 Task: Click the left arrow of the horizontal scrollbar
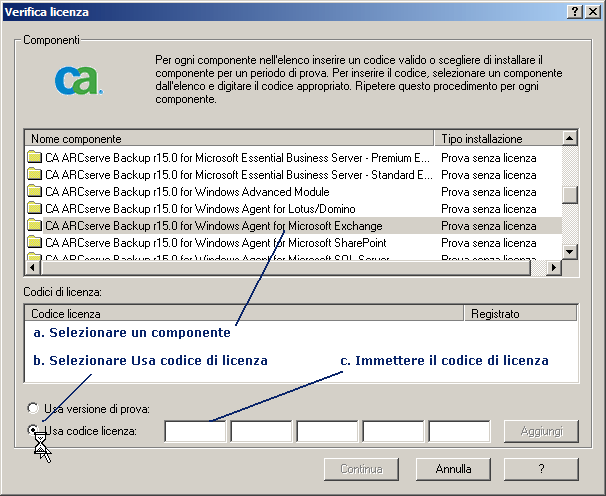[32, 268]
